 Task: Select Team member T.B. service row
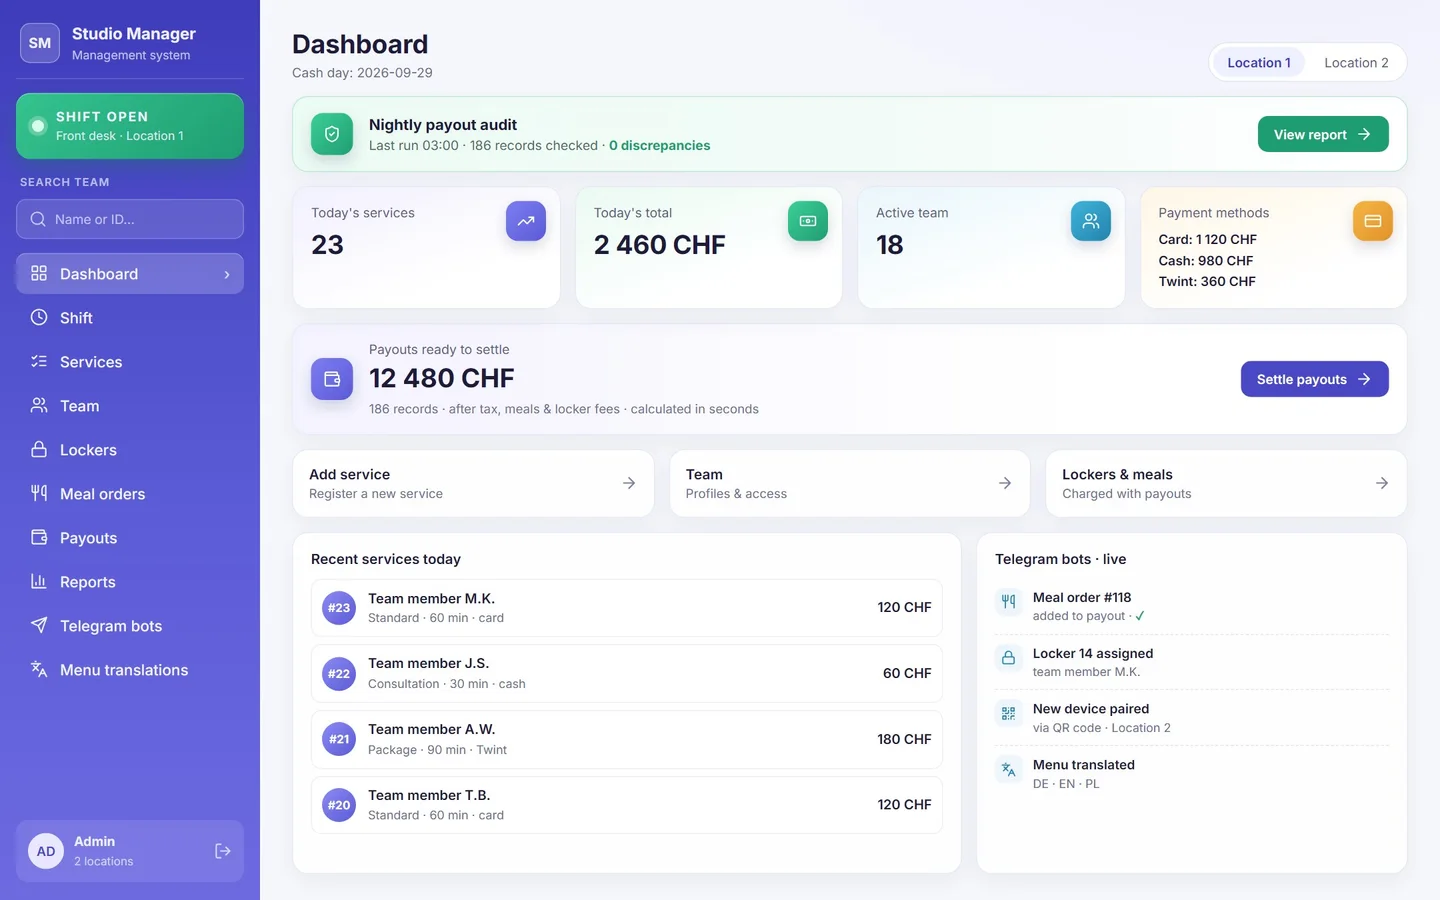(x=627, y=806)
